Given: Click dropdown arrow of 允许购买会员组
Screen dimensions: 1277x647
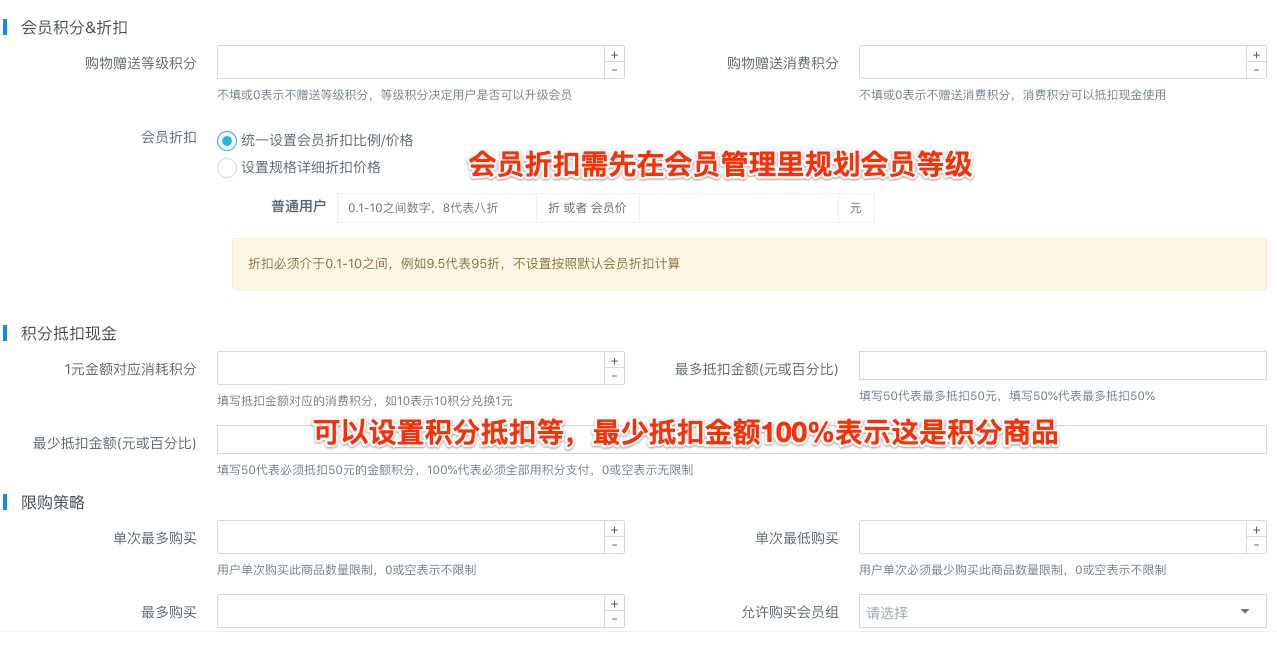Looking at the screenshot, I should (x=1245, y=612).
